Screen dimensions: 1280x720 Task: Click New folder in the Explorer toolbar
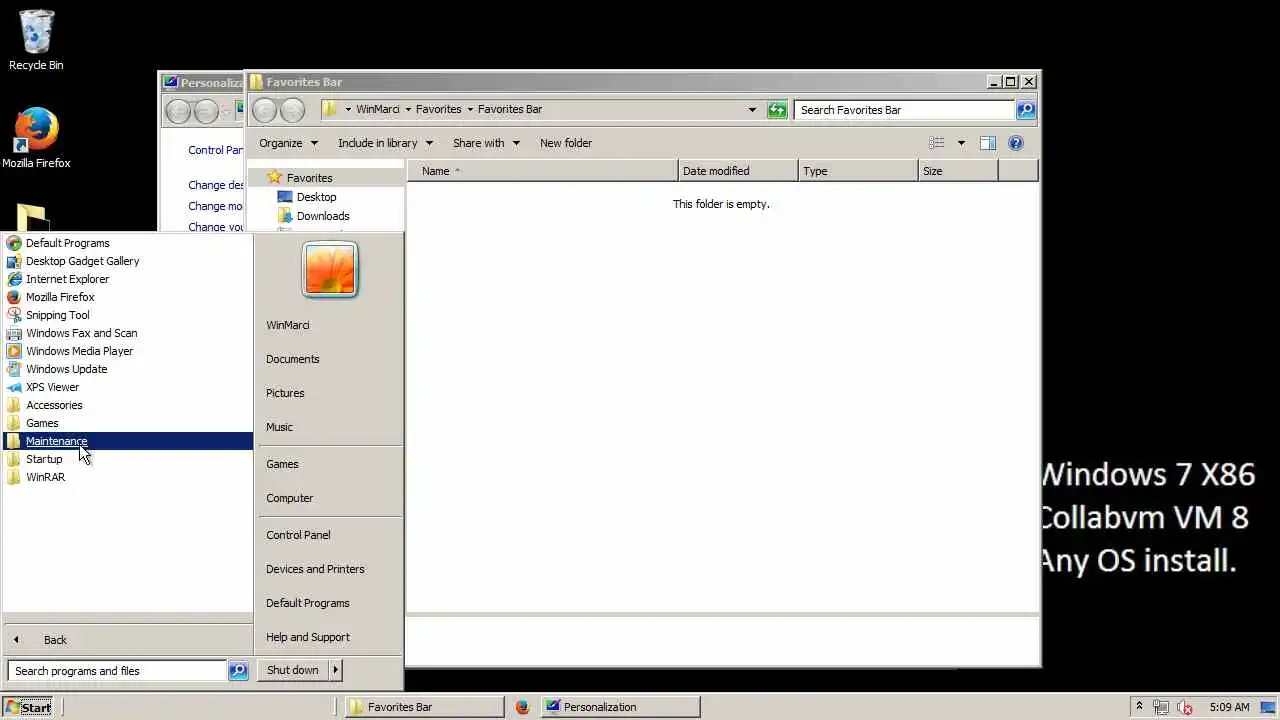(x=566, y=143)
